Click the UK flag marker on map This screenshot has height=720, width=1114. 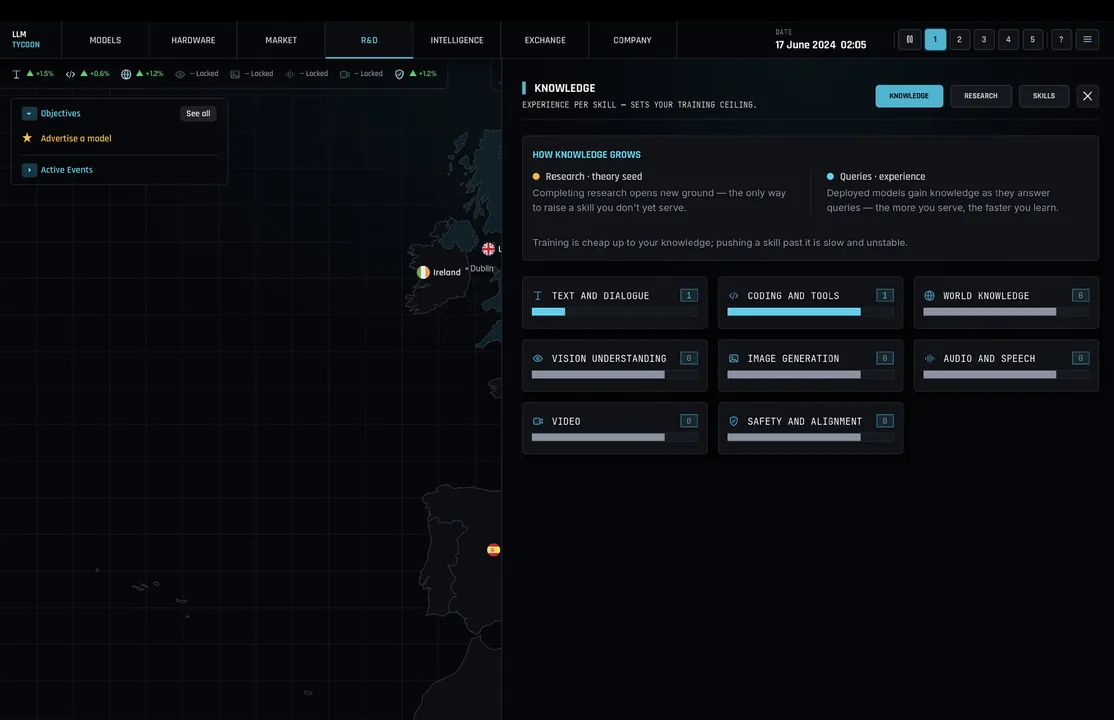click(488, 249)
